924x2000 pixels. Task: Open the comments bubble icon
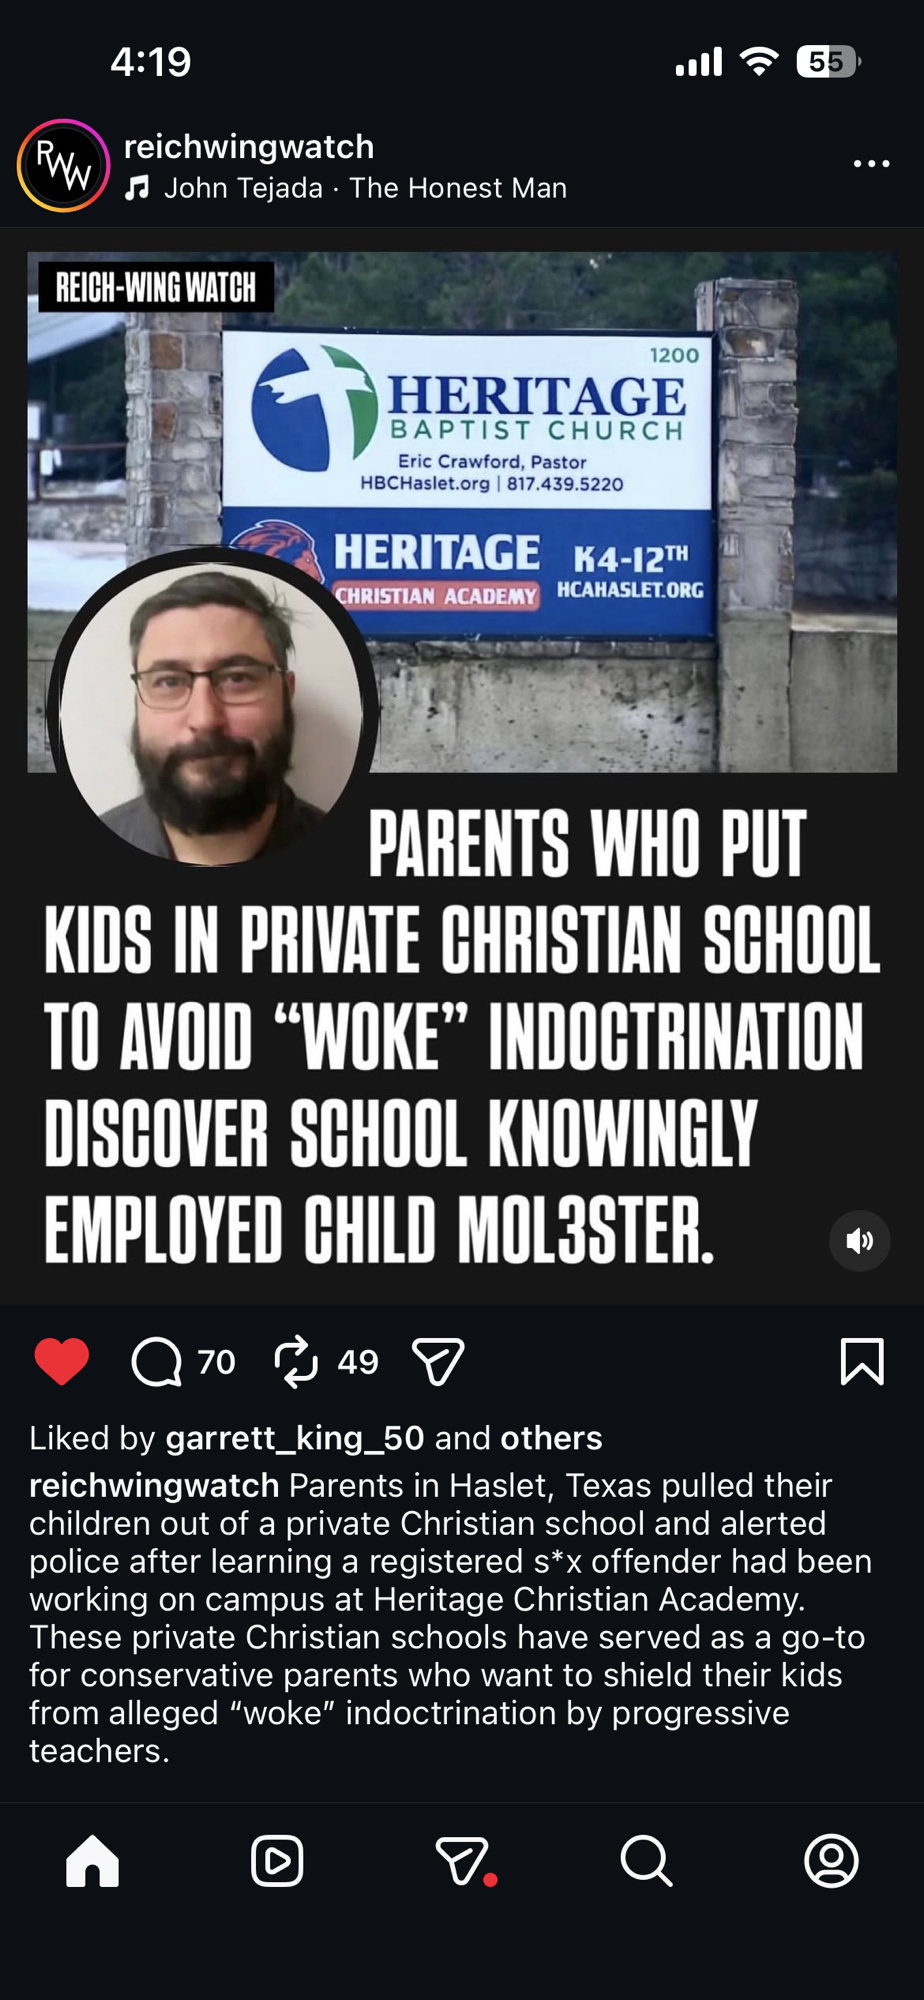click(x=157, y=1362)
